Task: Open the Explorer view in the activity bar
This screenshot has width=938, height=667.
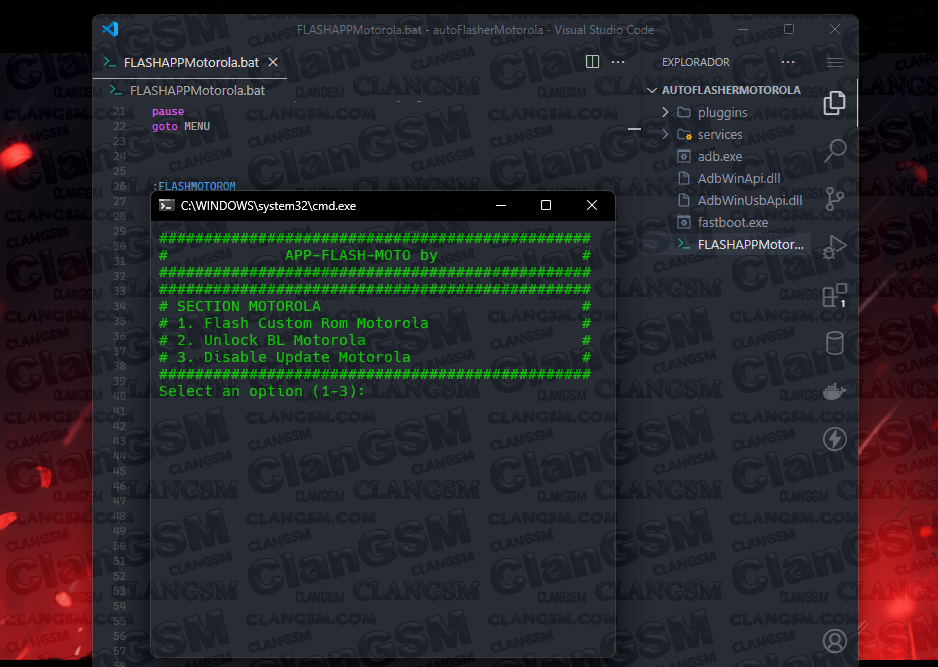Action: pyautogui.click(x=835, y=103)
